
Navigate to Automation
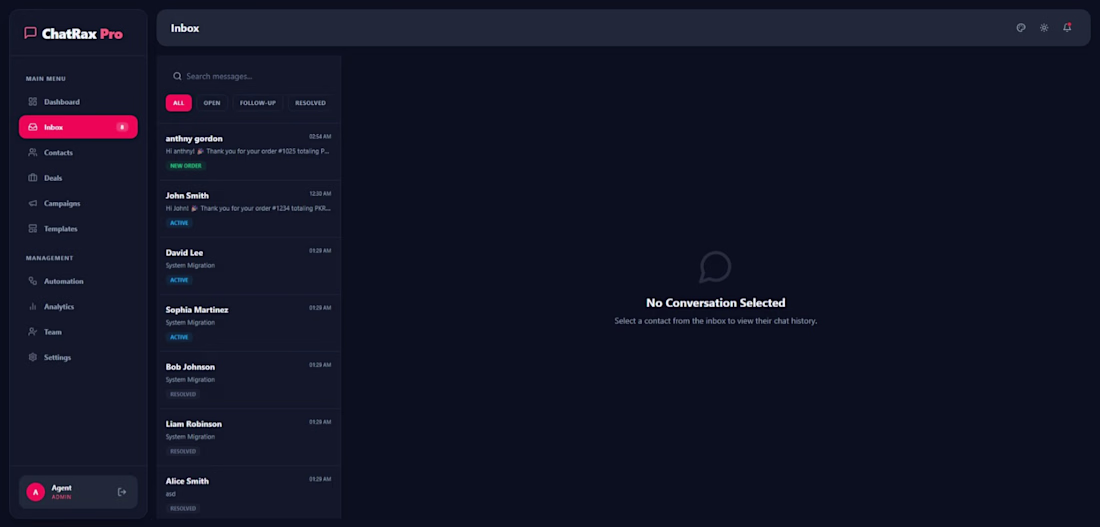coord(78,281)
